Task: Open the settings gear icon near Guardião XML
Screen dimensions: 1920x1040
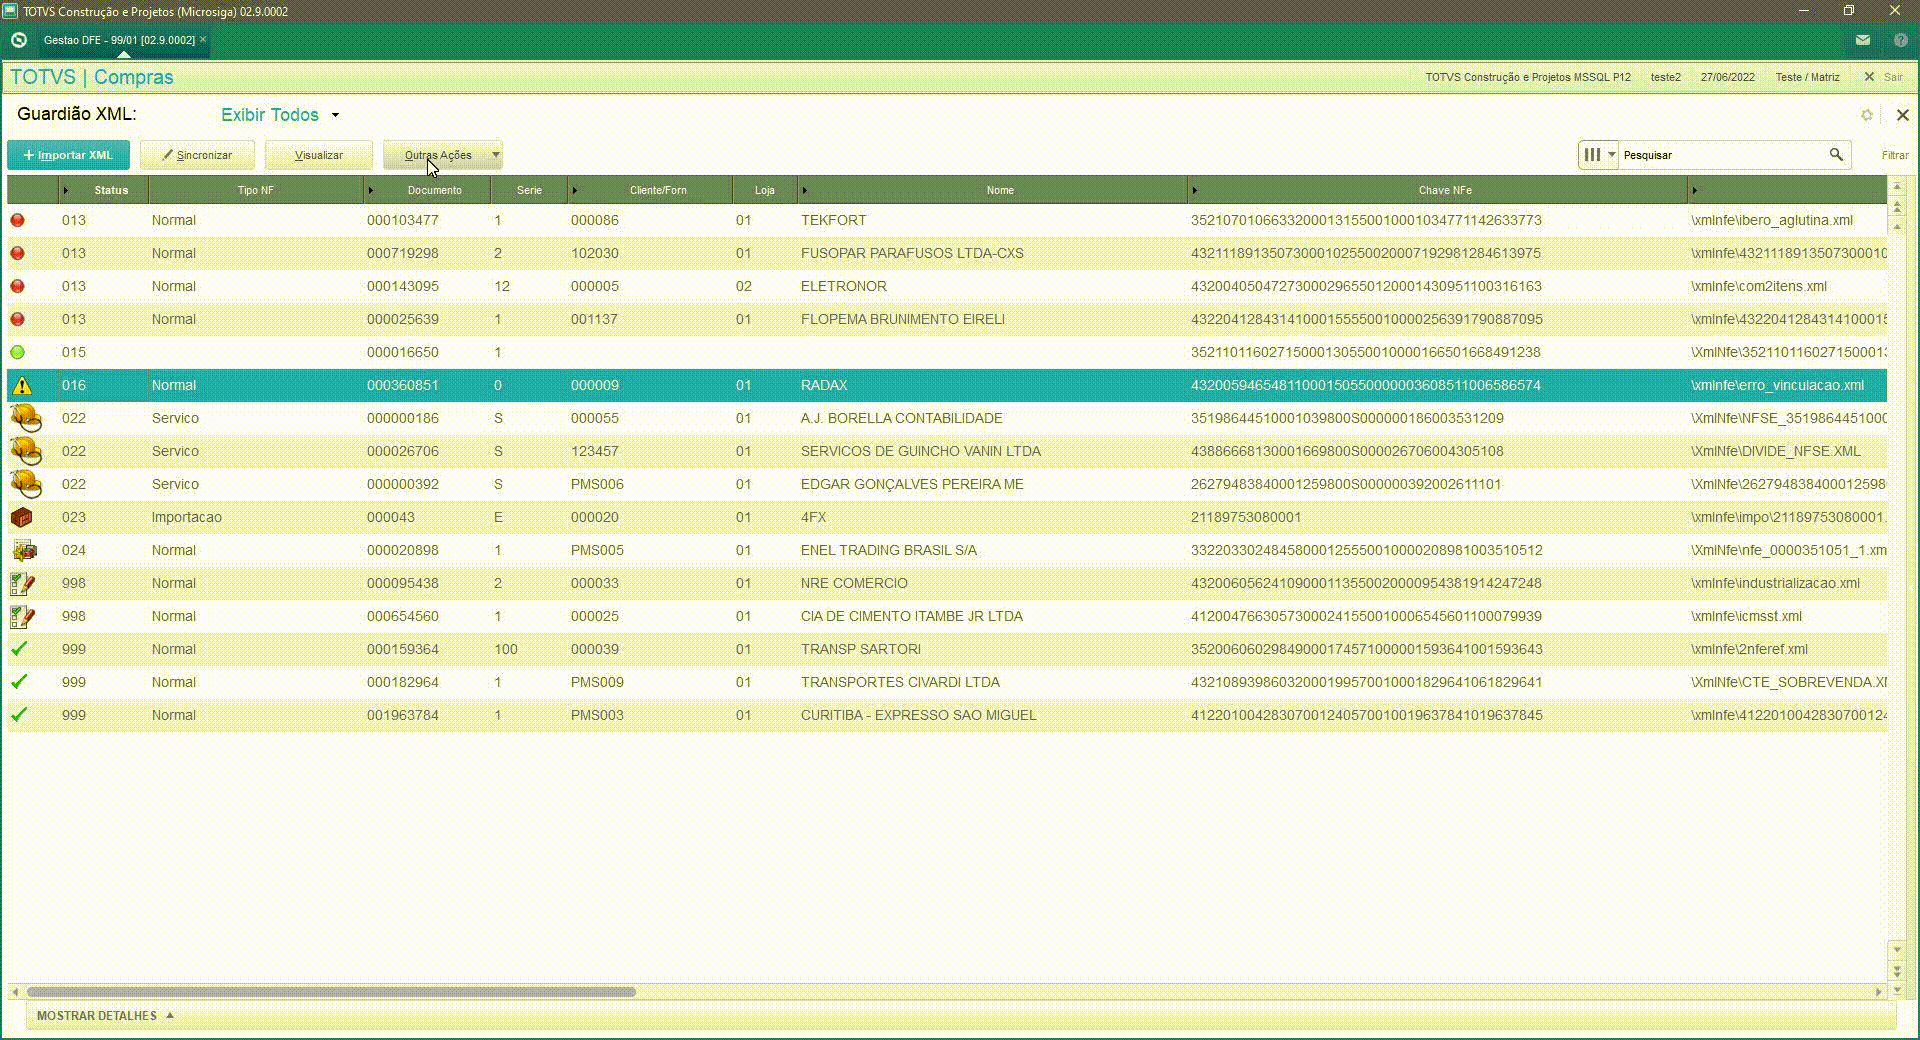Action: point(1866,115)
